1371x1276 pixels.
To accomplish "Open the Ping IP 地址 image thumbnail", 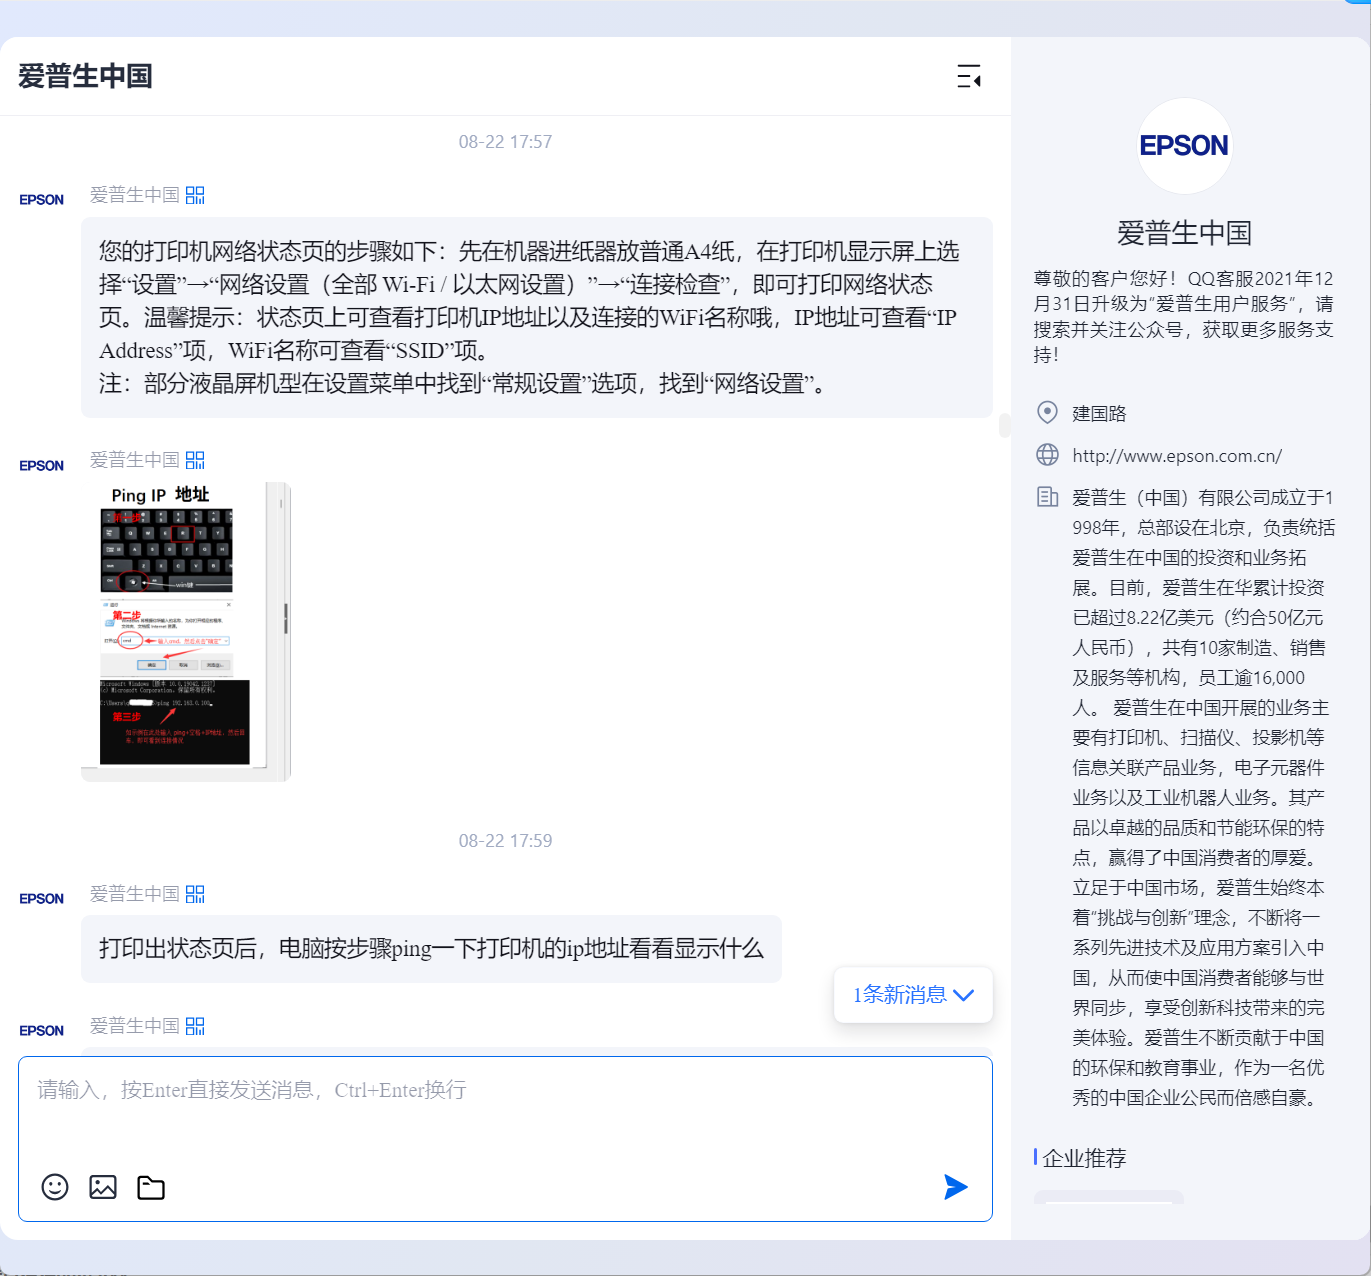I will click(186, 631).
